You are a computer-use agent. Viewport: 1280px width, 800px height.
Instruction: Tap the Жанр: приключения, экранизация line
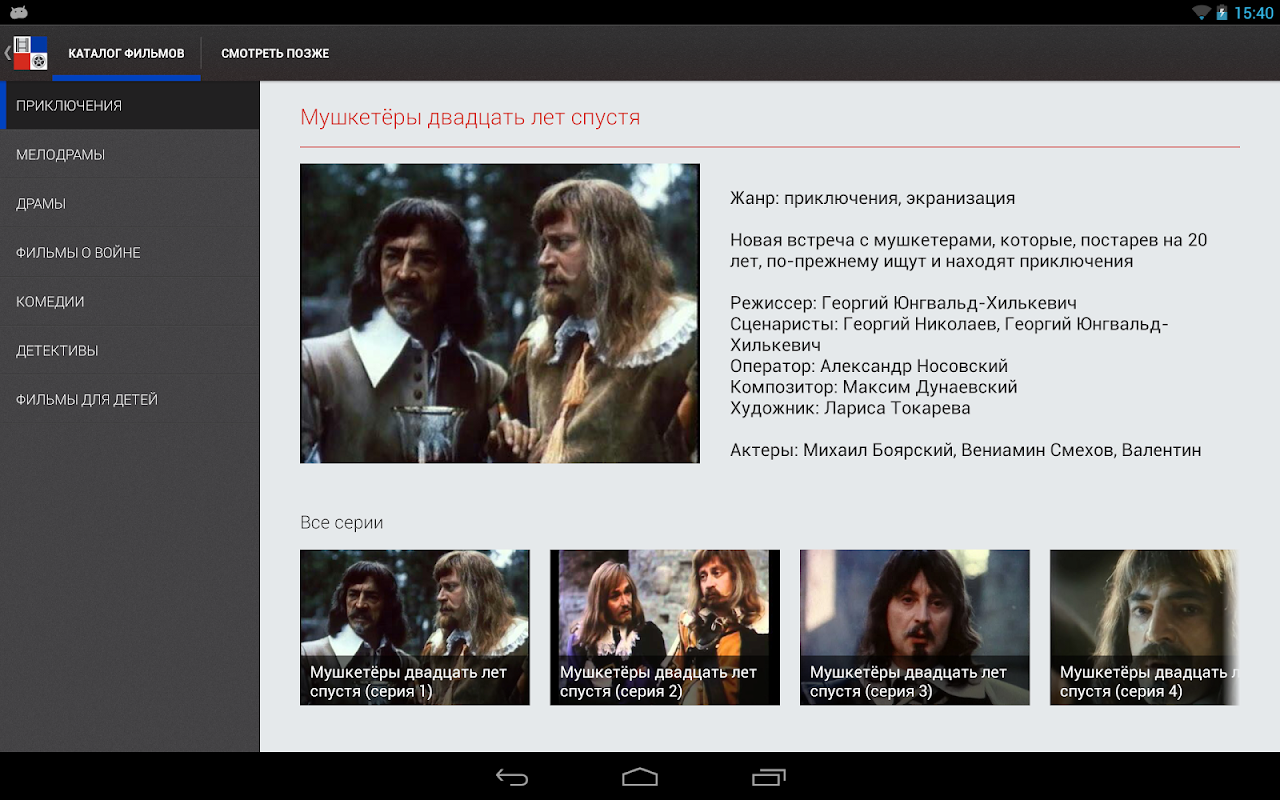click(x=873, y=198)
